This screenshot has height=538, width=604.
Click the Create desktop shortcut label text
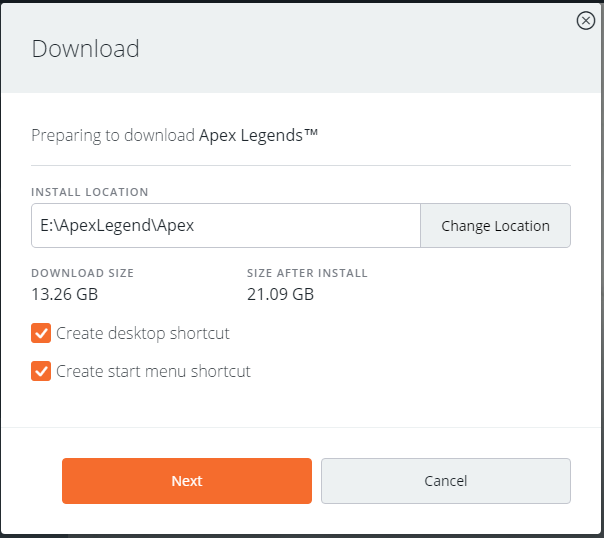tap(143, 334)
